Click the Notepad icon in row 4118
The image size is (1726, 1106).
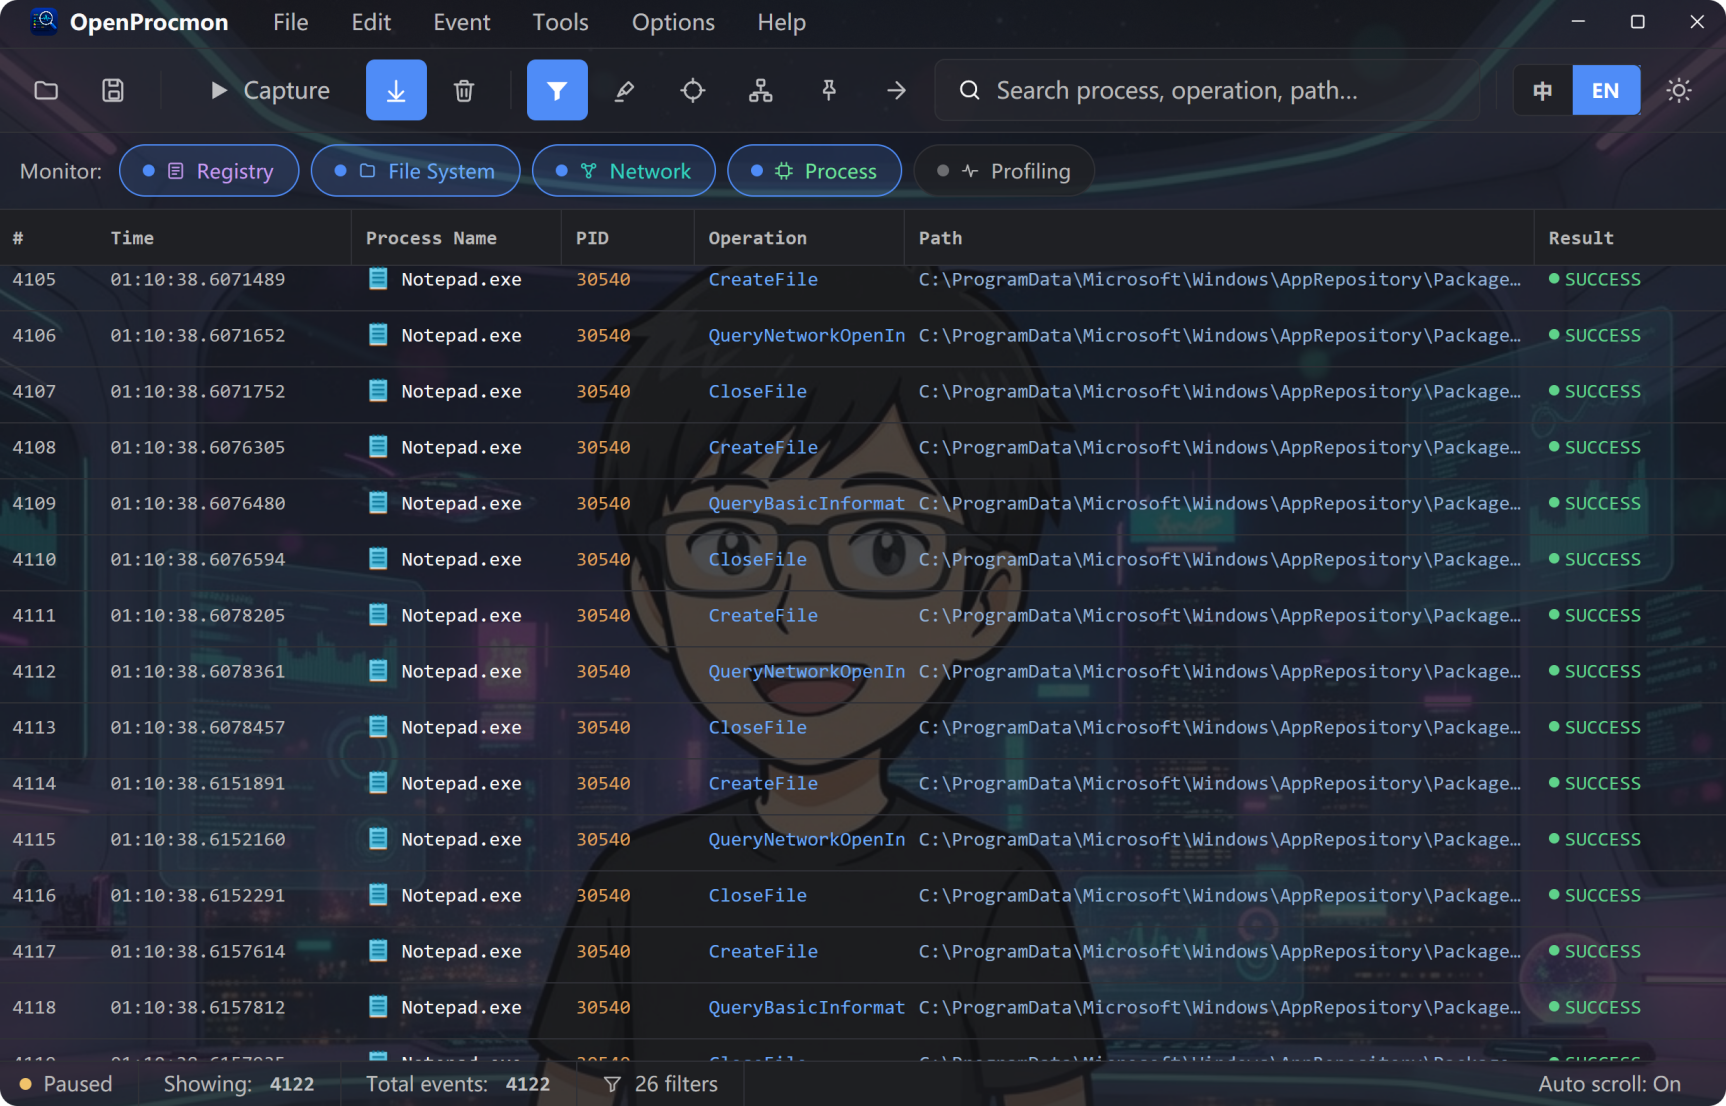point(378,1007)
